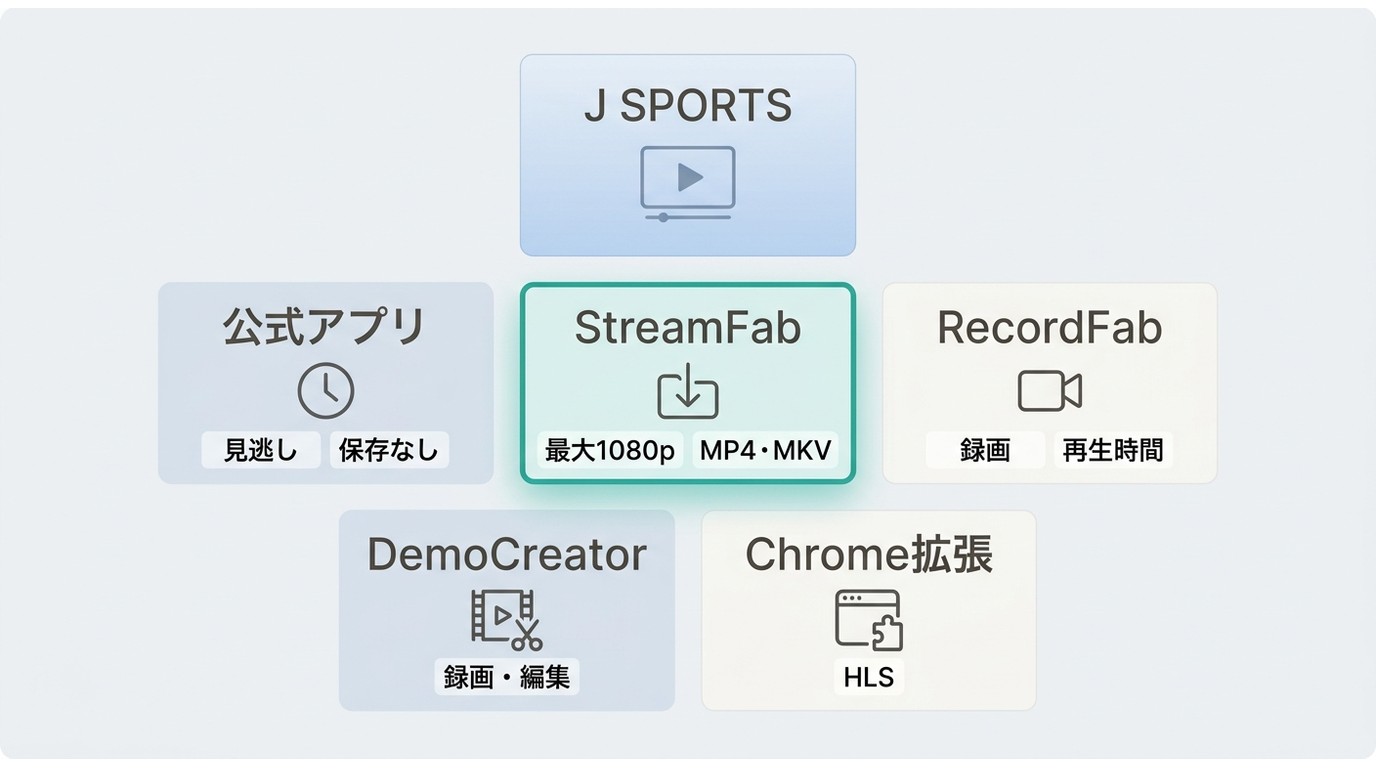Select the clock icon on 公式アプリ card
This screenshot has height=768, width=1376.
coord(326,391)
